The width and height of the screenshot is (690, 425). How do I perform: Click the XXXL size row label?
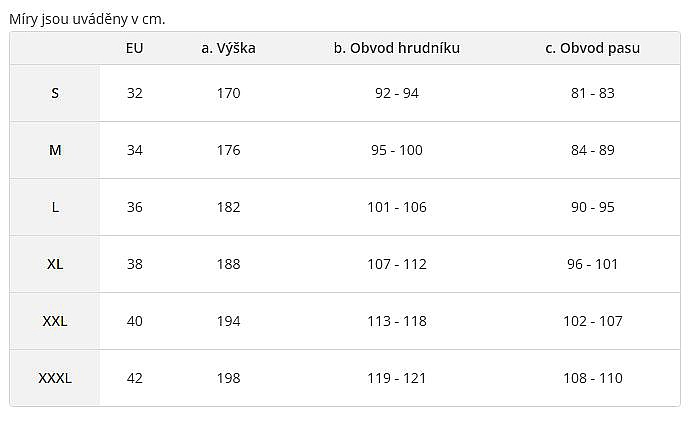[x=55, y=378]
